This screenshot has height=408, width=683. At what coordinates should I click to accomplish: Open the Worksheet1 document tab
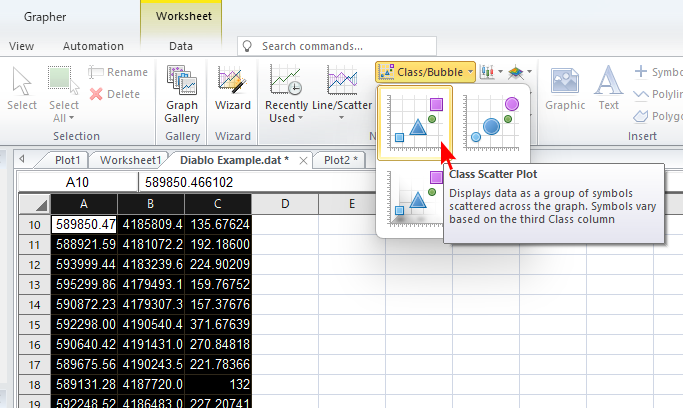(x=130, y=159)
